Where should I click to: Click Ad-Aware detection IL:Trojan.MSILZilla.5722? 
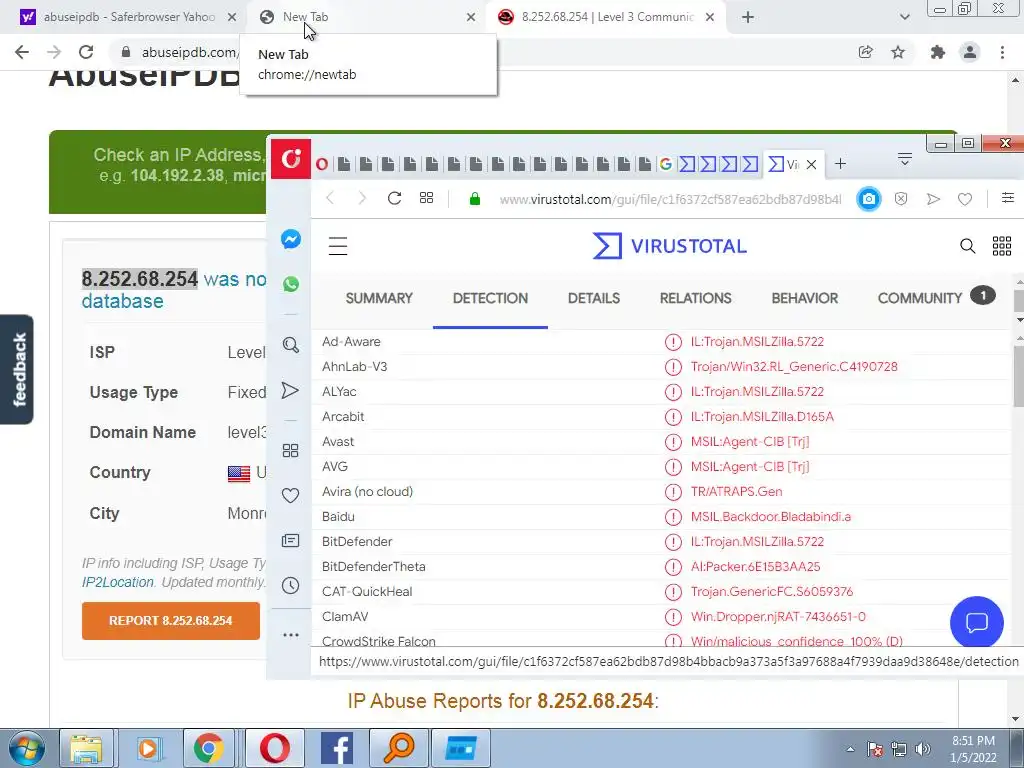click(x=757, y=342)
